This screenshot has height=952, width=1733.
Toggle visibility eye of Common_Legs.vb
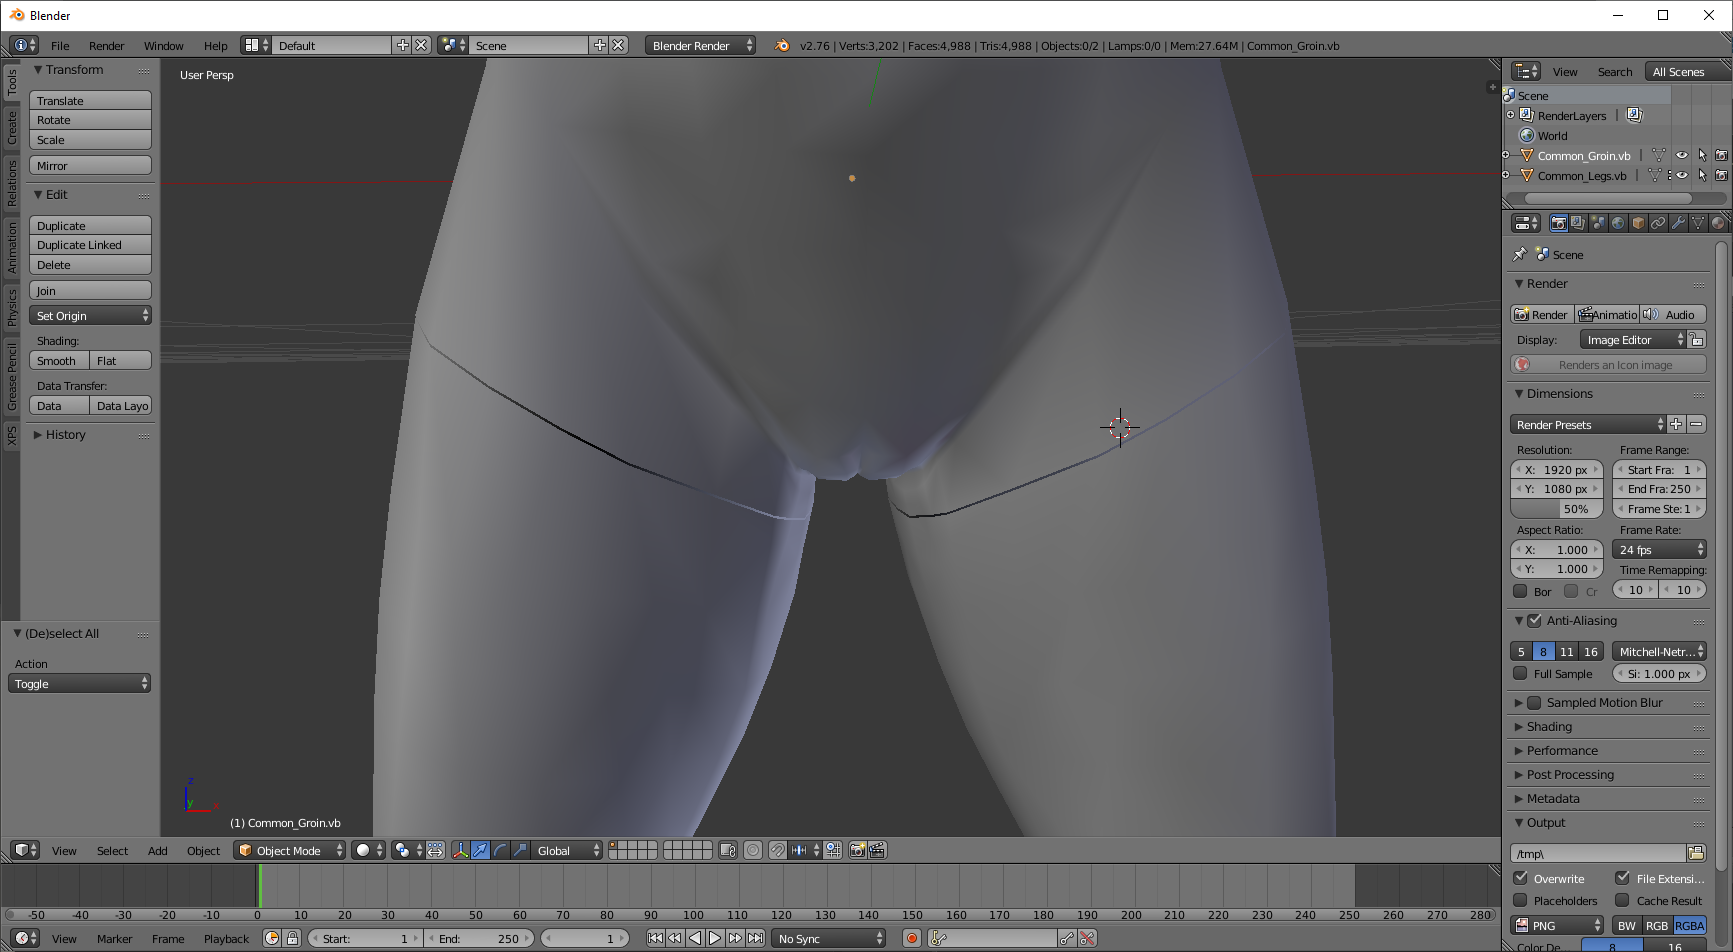click(1682, 175)
